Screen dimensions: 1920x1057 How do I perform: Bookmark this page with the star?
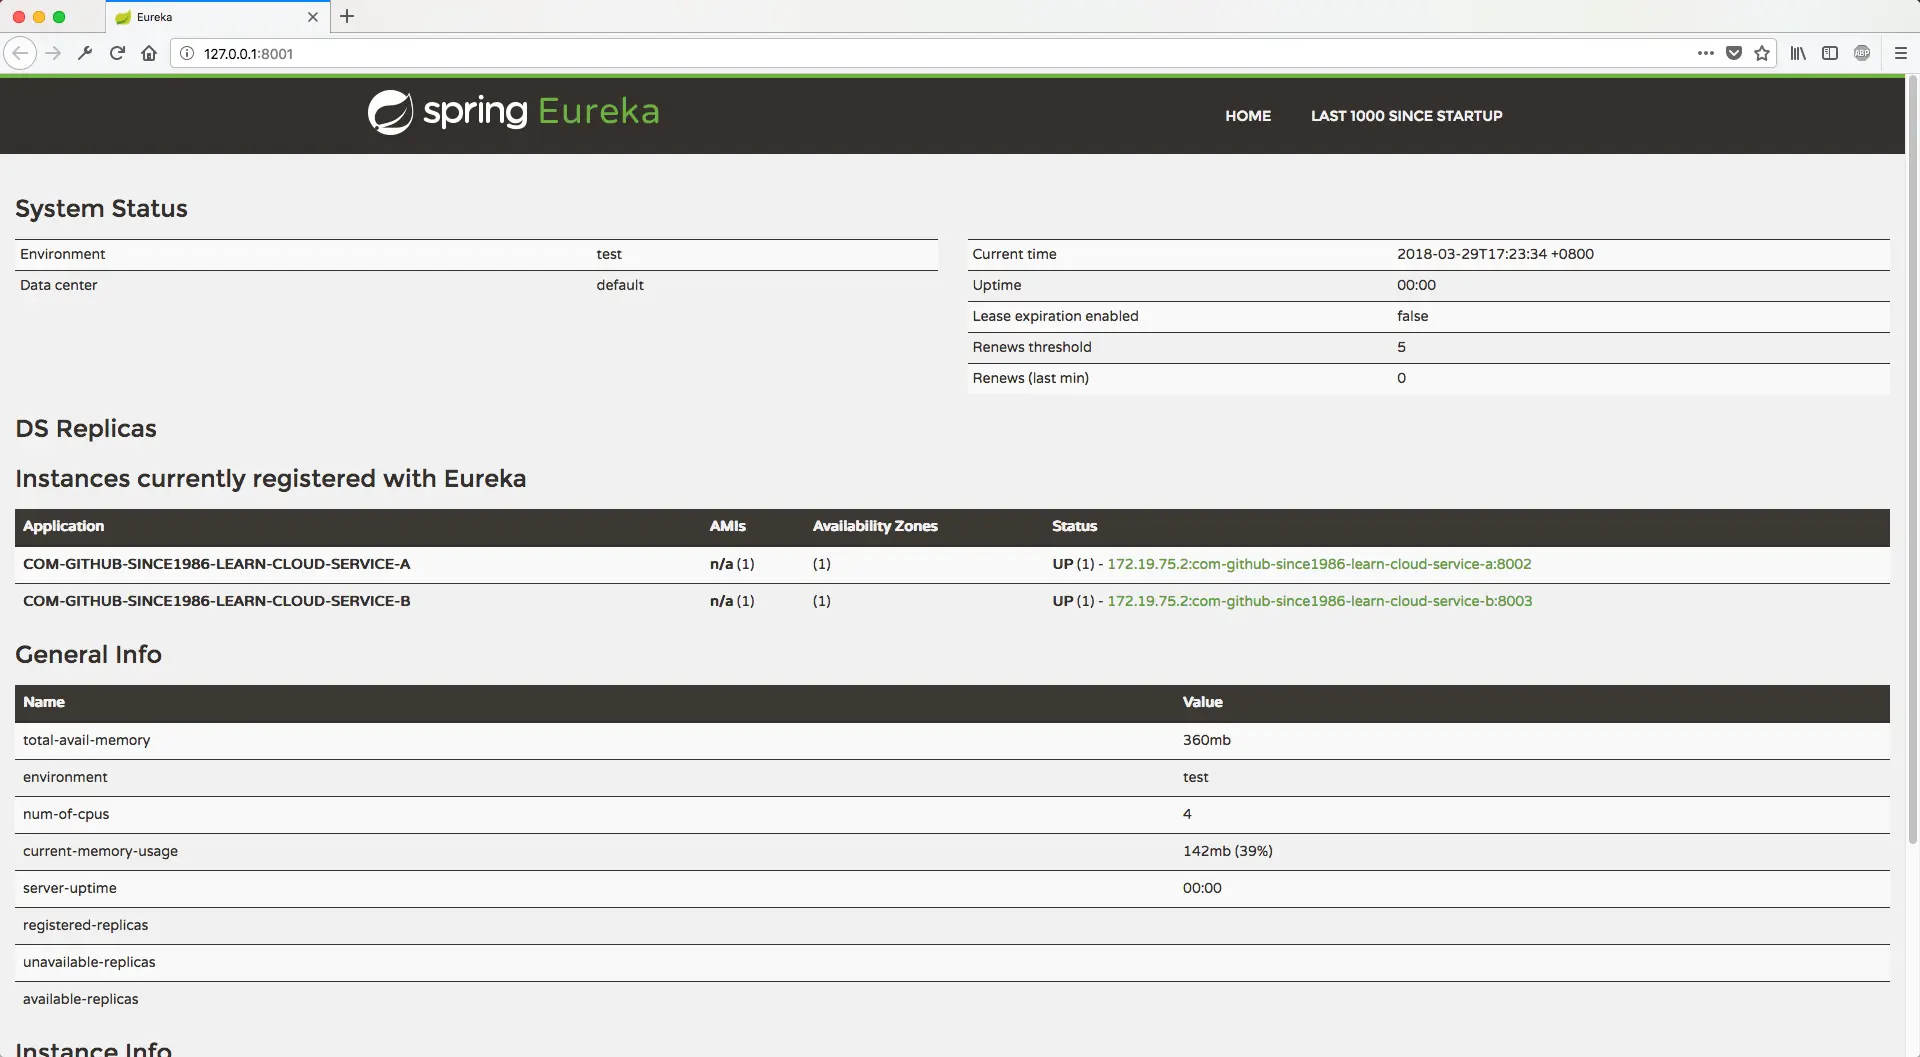click(x=1762, y=53)
